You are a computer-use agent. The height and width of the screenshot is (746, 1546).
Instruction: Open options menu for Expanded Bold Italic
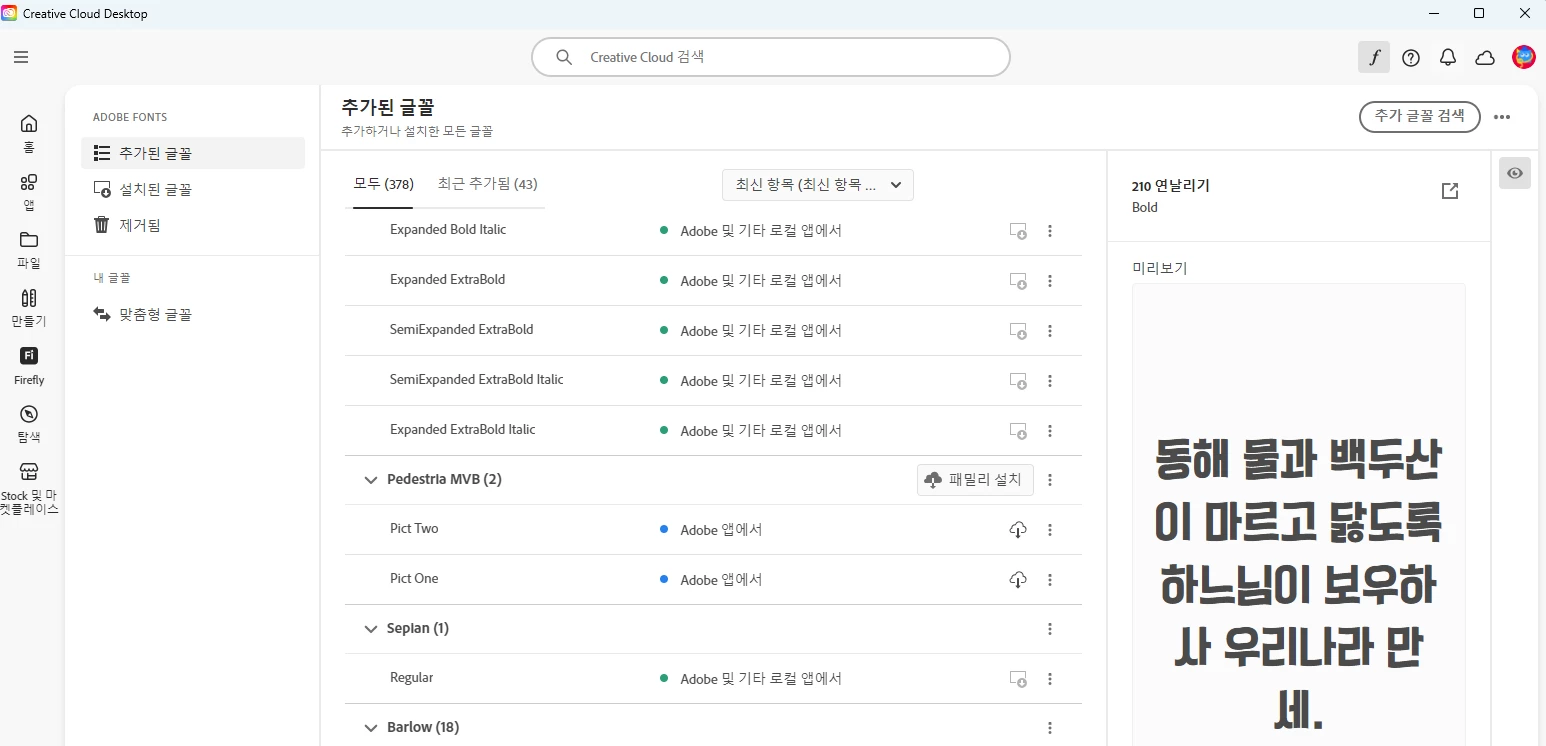pos(1050,231)
